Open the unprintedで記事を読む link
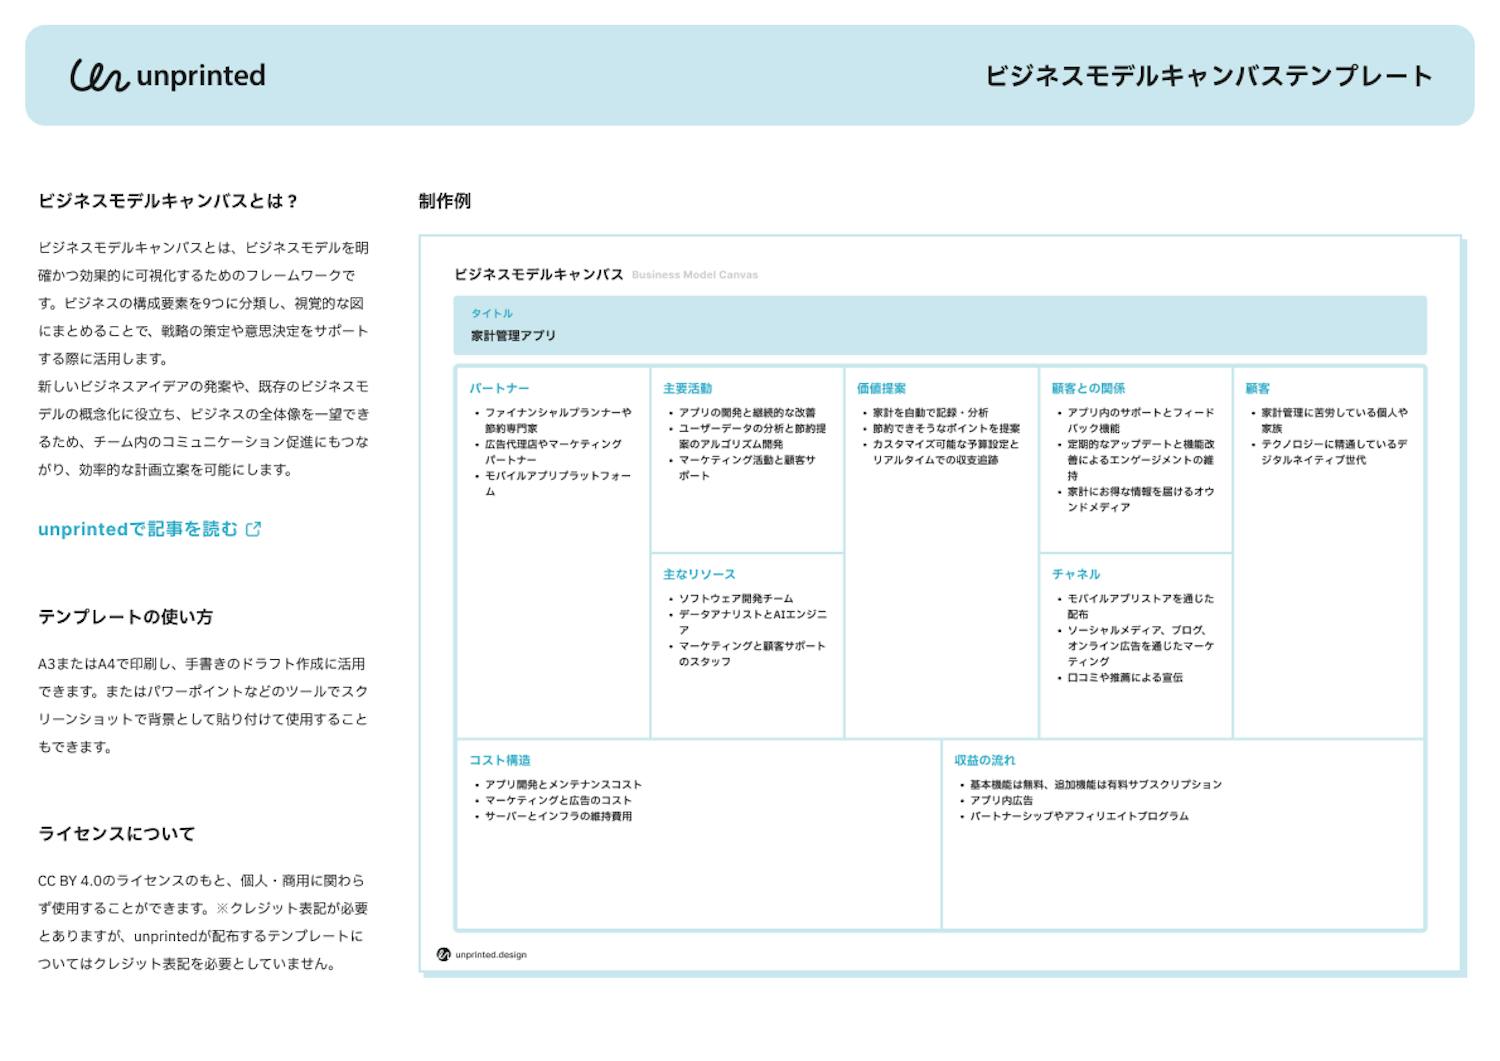The width and height of the screenshot is (1500, 1061). click(138, 529)
